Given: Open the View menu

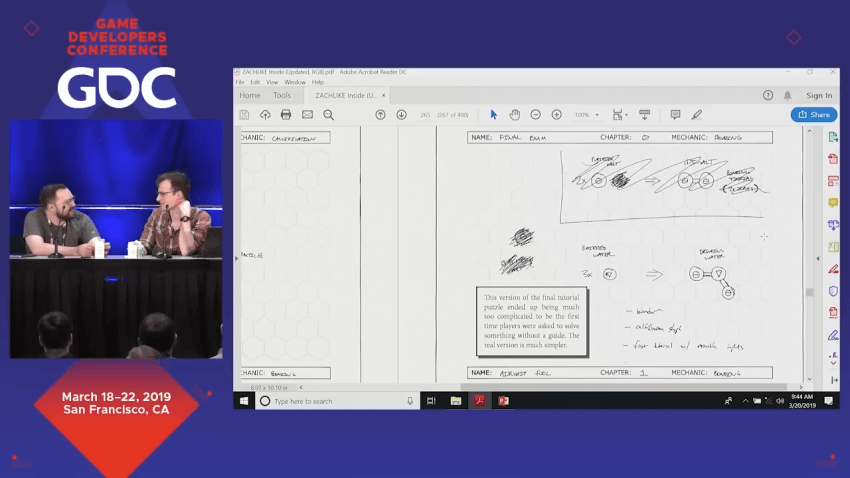Looking at the screenshot, I should pos(272,82).
